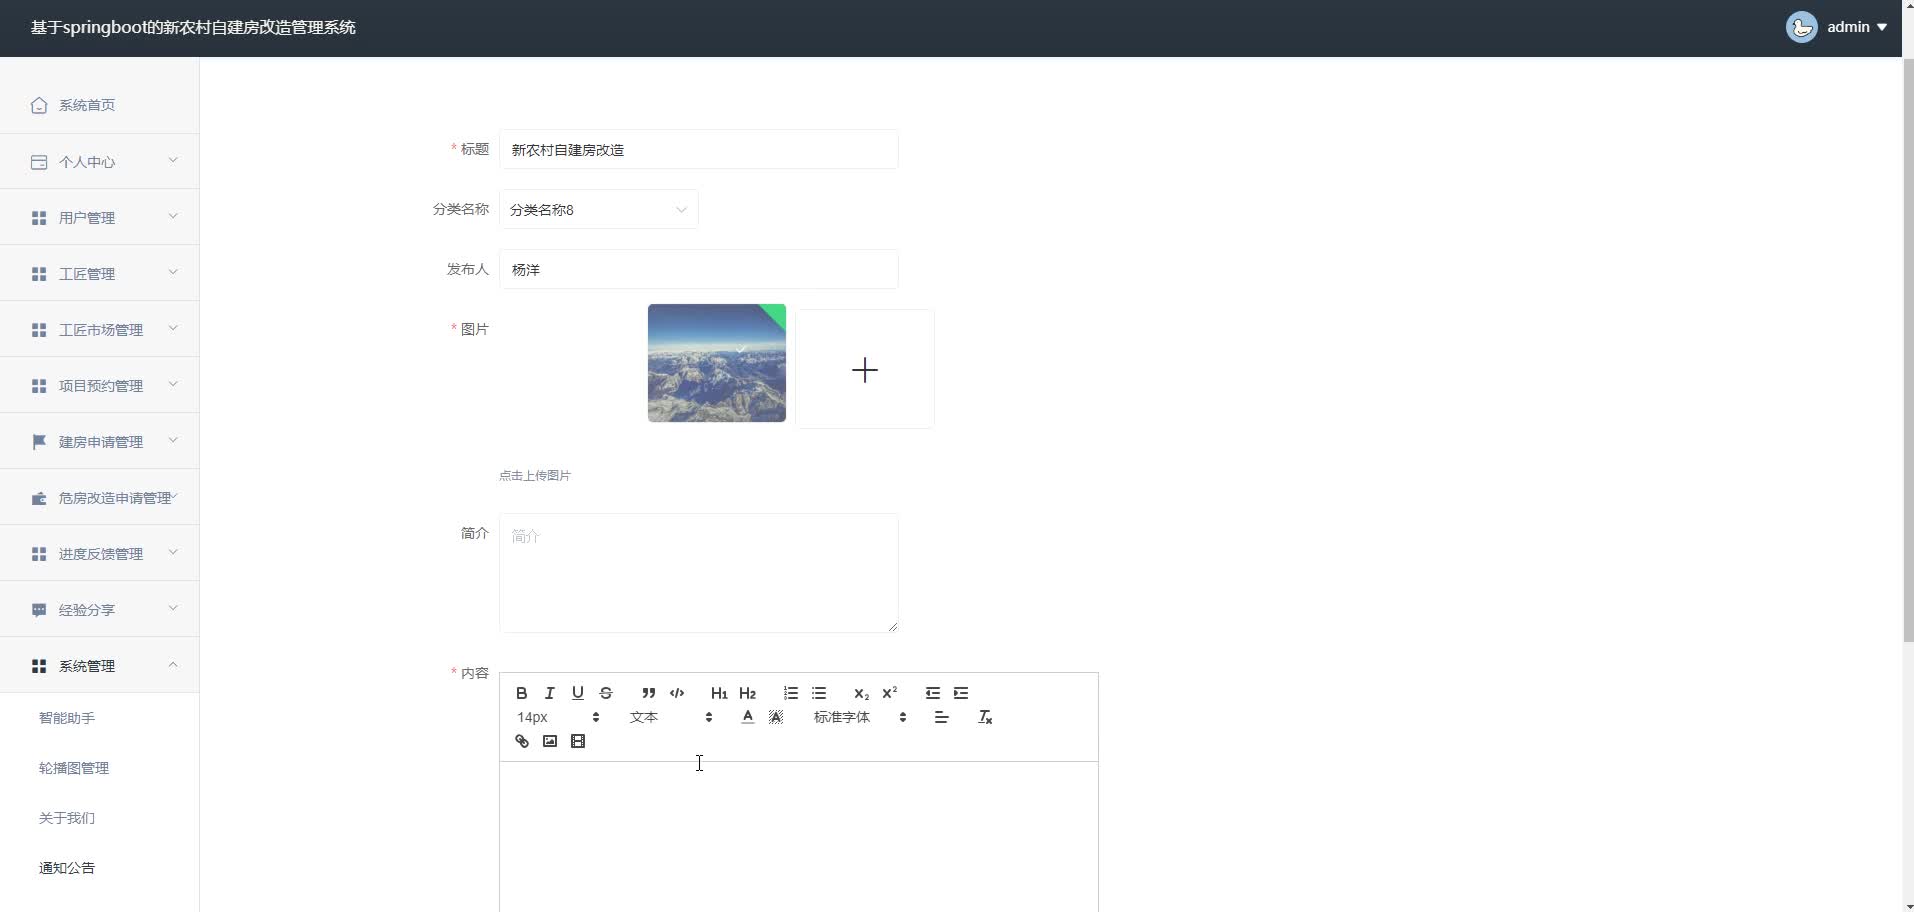This screenshot has height=912, width=1914.
Task: Toggle underline formatting in editor
Action: pos(577,693)
